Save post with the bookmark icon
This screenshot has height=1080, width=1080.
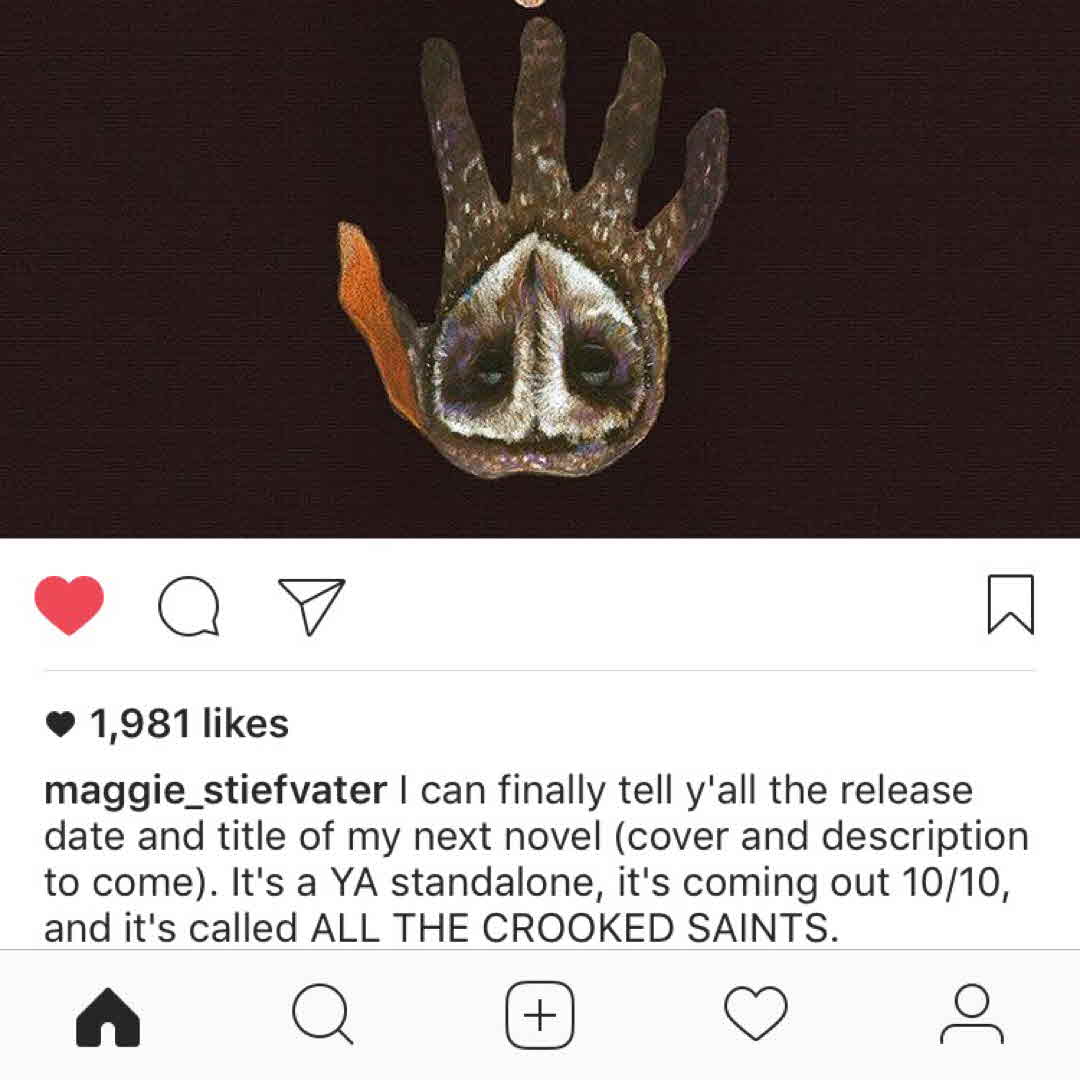(x=1010, y=604)
